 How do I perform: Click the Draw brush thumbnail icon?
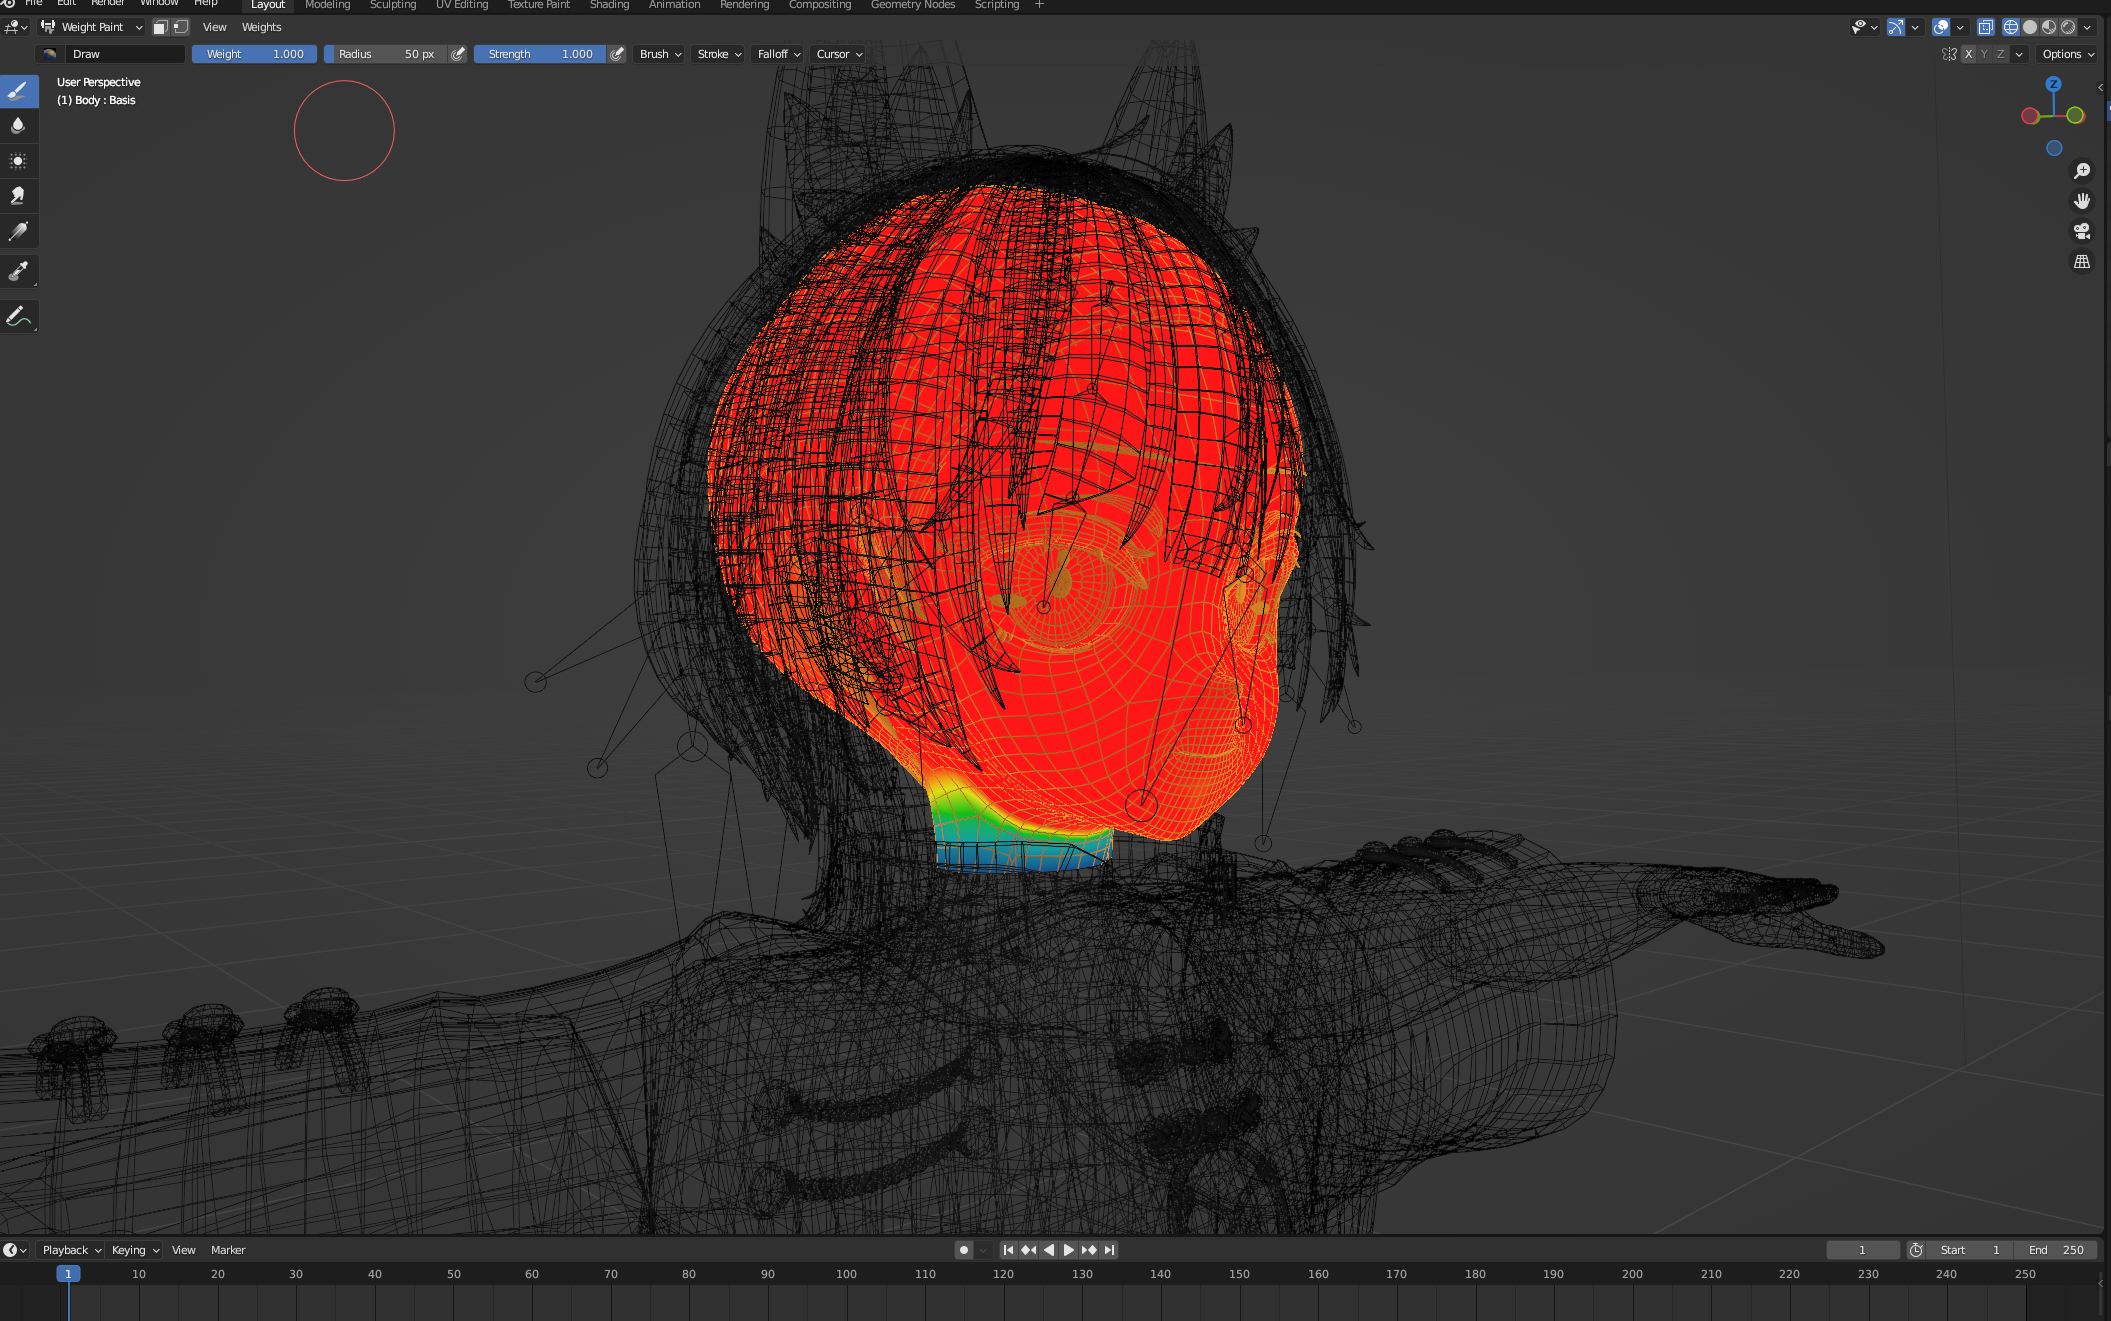[x=49, y=54]
